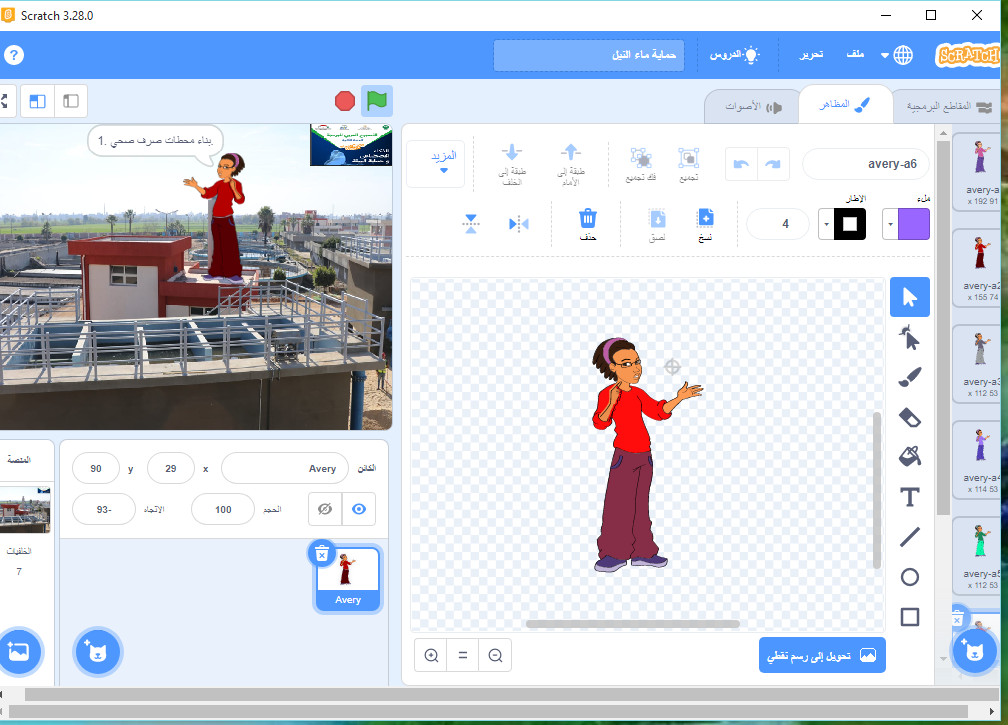
Task: Select the Reshape tool
Action: click(x=910, y=337)
